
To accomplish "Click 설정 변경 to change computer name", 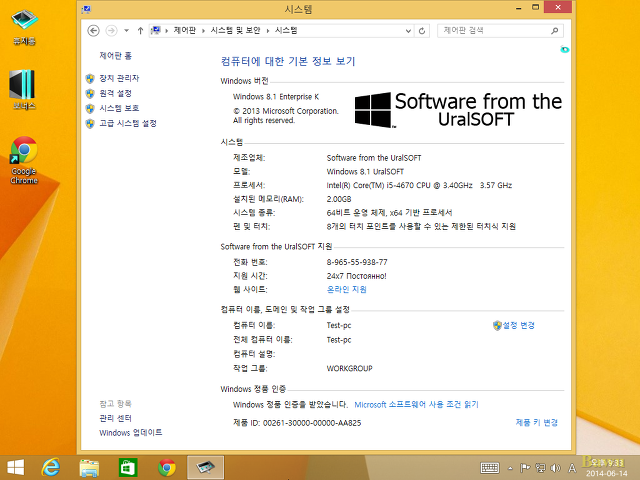I will tap(518, 325).
